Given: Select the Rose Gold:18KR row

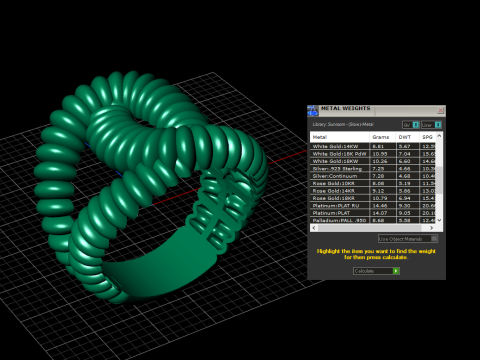Looking at the screenshot, I should pyautogui.click(x=373, y=198).
